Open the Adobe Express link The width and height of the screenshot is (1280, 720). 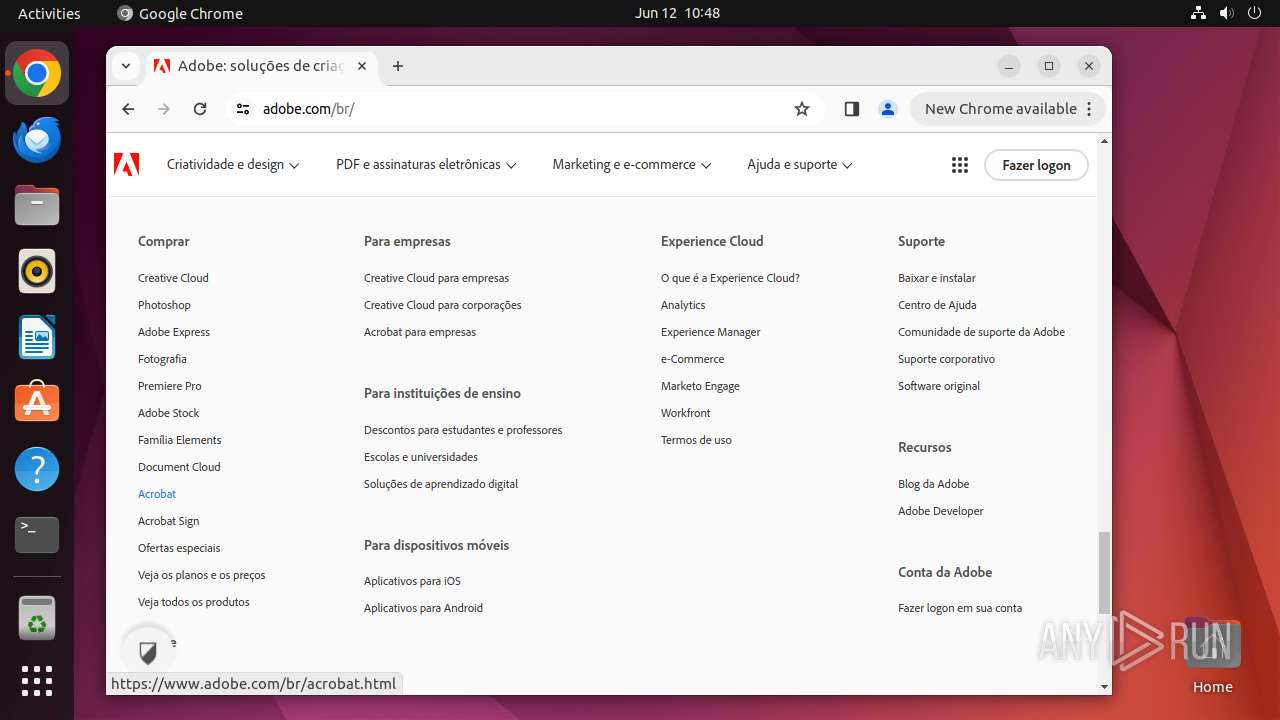click(x=174, y=332)
